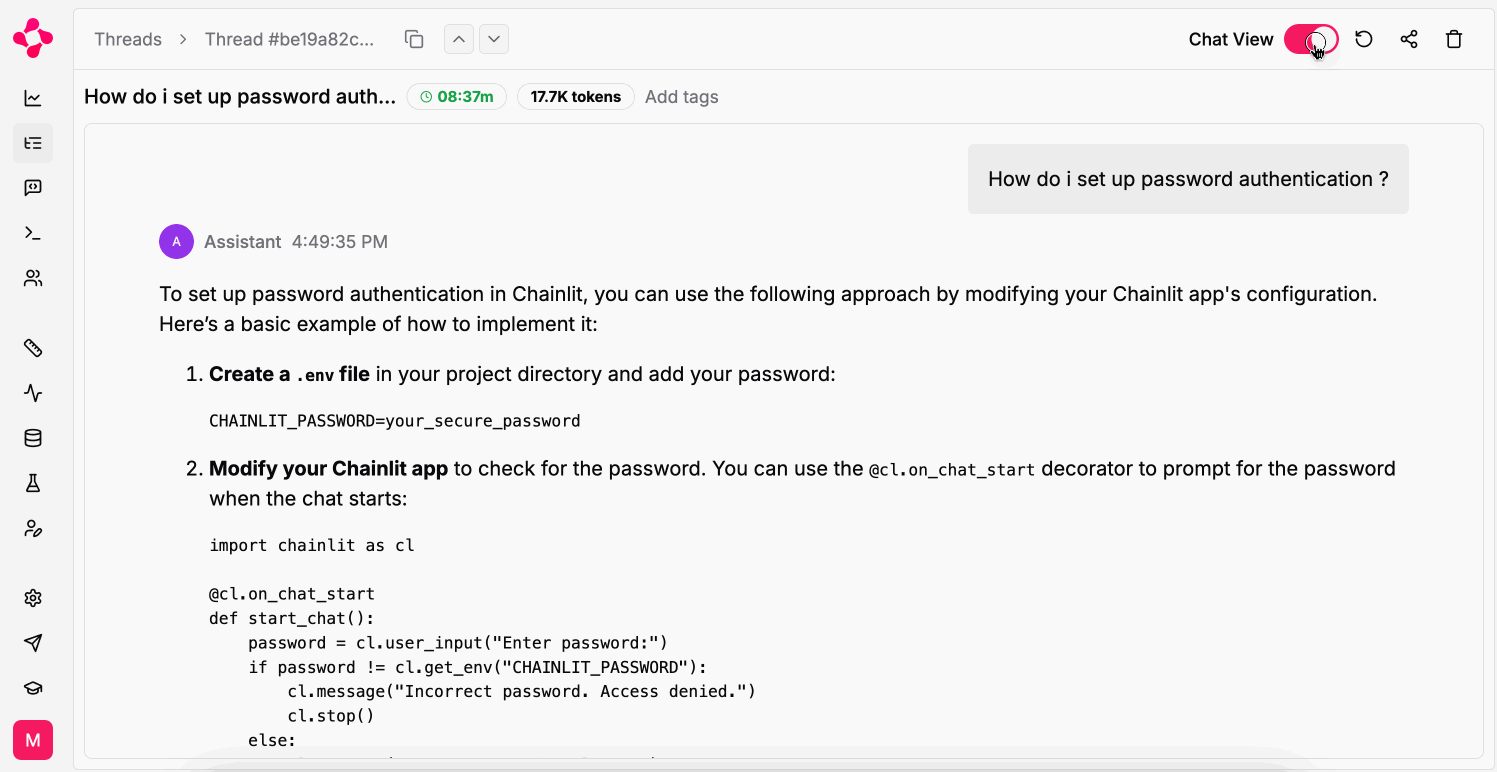1497x772 pixels.
Task: Toggle the Chat View switch
Action: (1311, 39)
